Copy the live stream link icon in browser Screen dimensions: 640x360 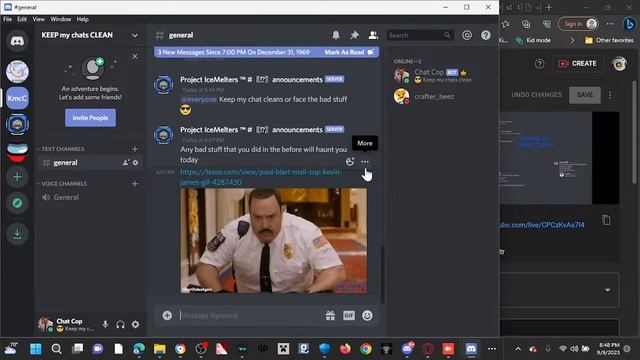point(606,220)
